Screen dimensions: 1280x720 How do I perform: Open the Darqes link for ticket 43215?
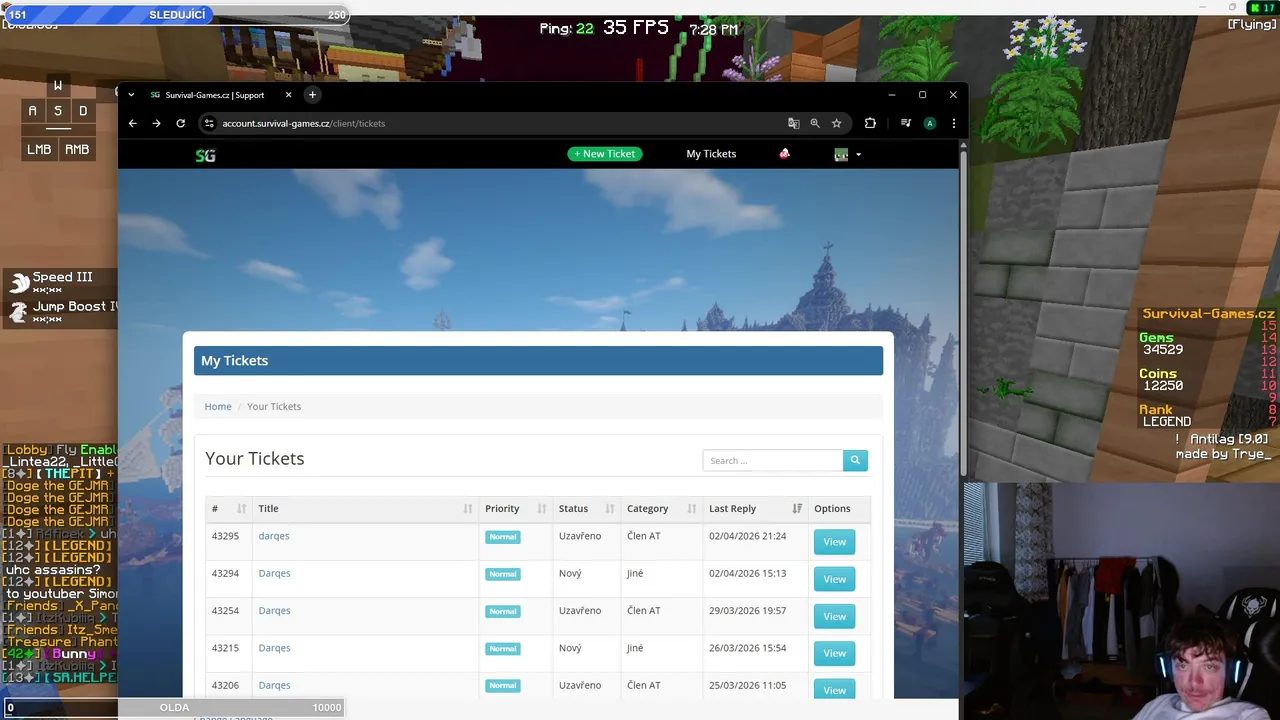274,648
